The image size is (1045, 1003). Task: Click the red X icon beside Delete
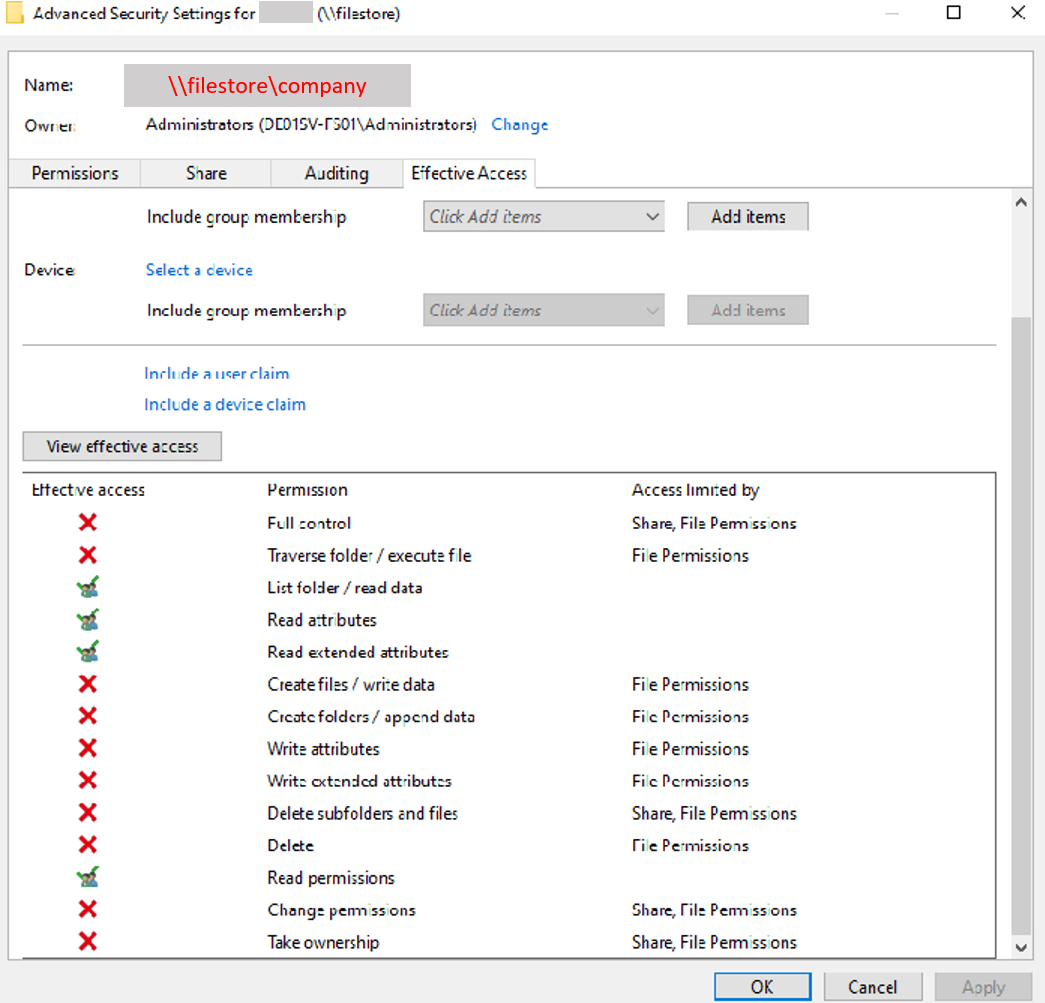(x=87, y=845)
